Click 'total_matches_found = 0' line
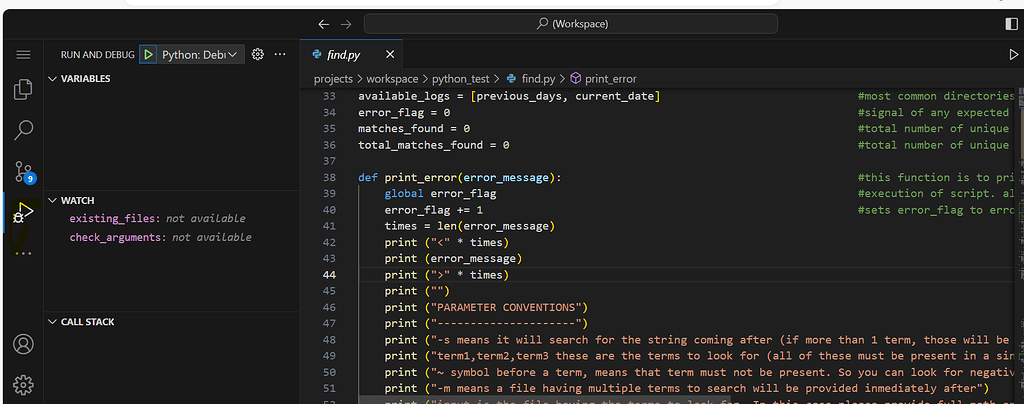 (x=434, y=146)
